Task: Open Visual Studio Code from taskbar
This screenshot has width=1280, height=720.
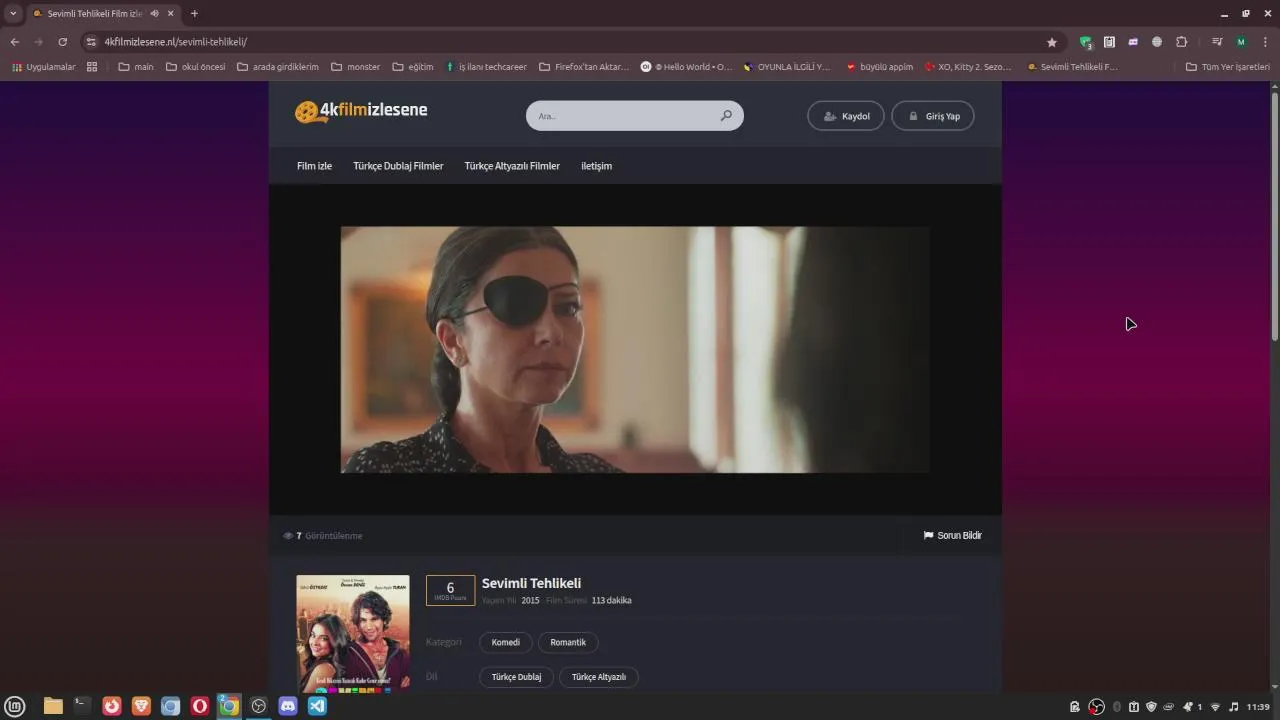Action: [317, 706]
